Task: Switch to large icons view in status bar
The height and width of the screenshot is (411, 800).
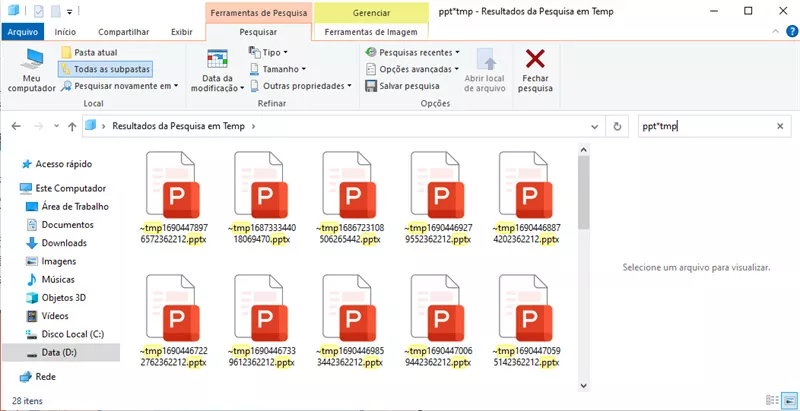Action: pyautogui.click(x=789, y=400)
